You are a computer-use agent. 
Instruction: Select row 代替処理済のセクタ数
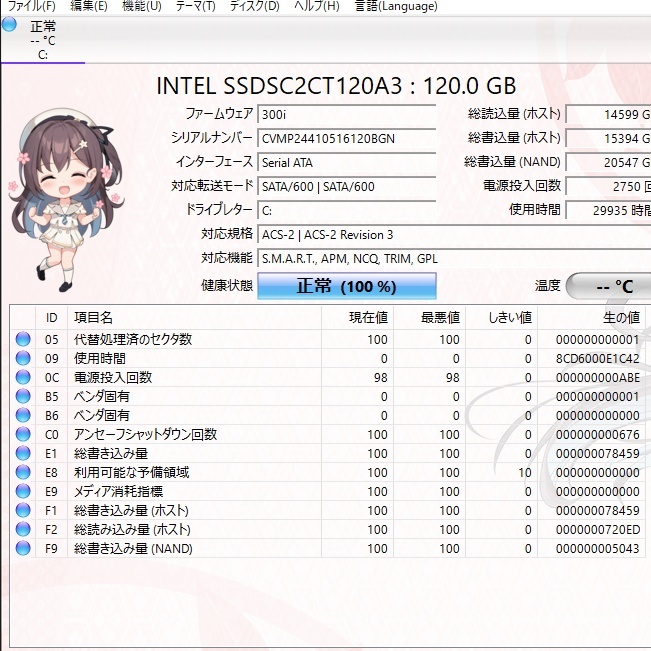[x=133, y=339]
